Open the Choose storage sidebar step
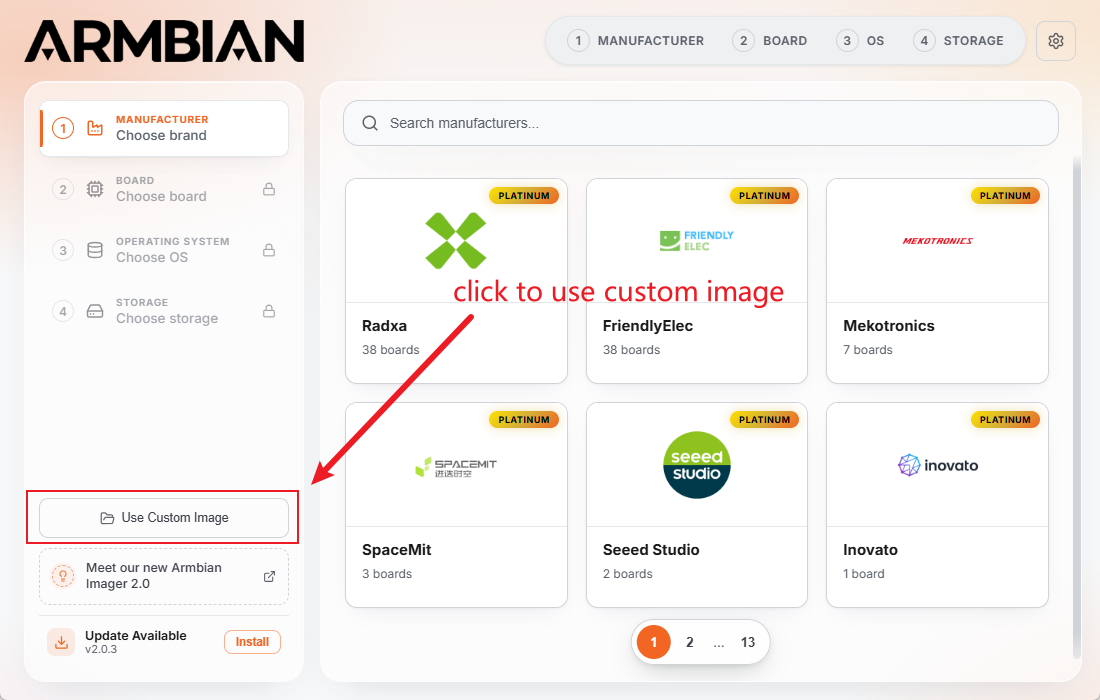The width and height of the screenshot is (1100, 700). [164, 311]
